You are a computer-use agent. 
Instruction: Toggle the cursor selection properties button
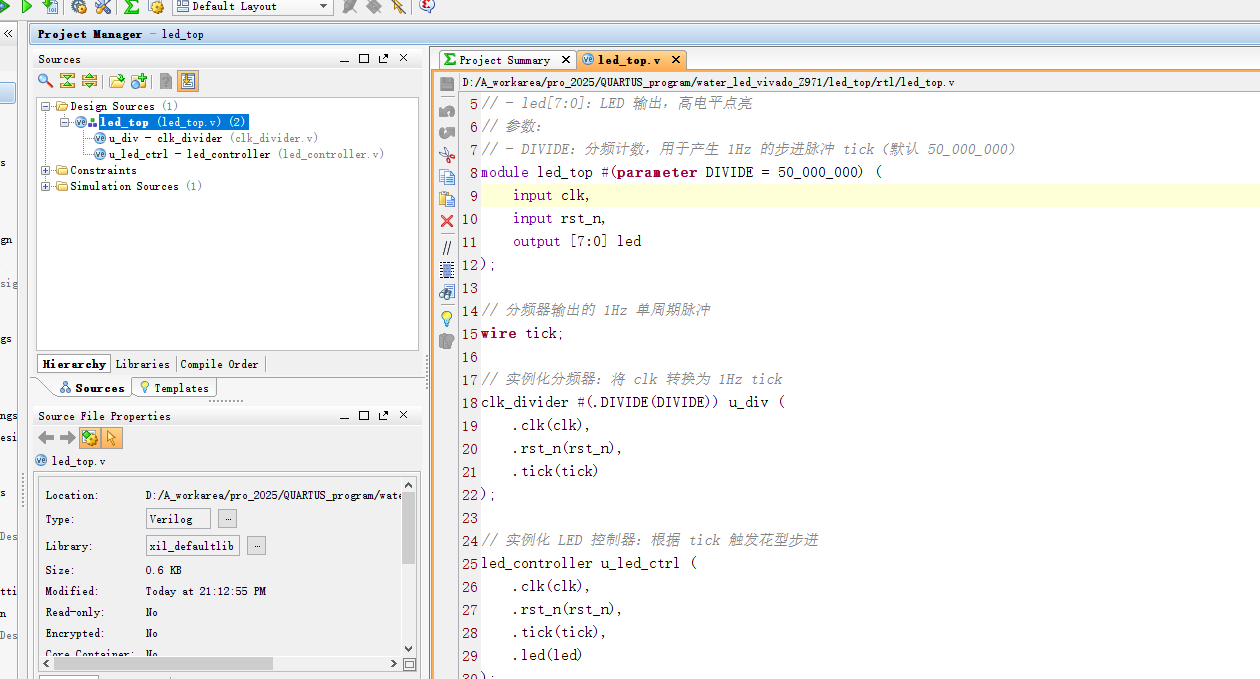pyautogui.click(x=111, y=438)
